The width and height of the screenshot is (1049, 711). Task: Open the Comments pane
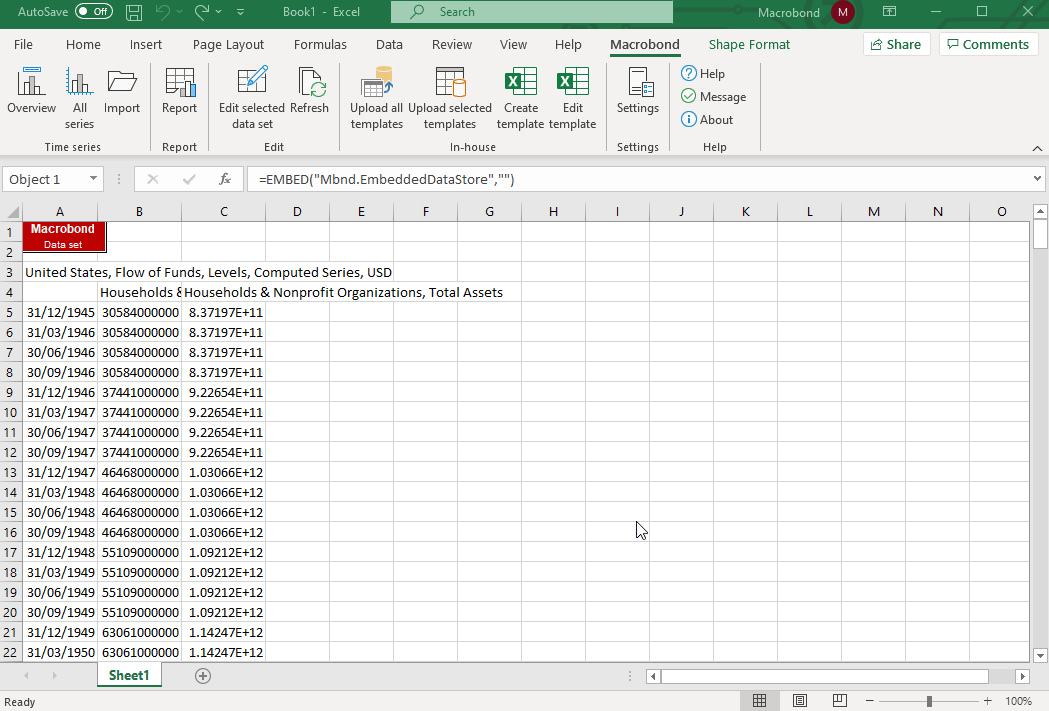coord(988,44)
